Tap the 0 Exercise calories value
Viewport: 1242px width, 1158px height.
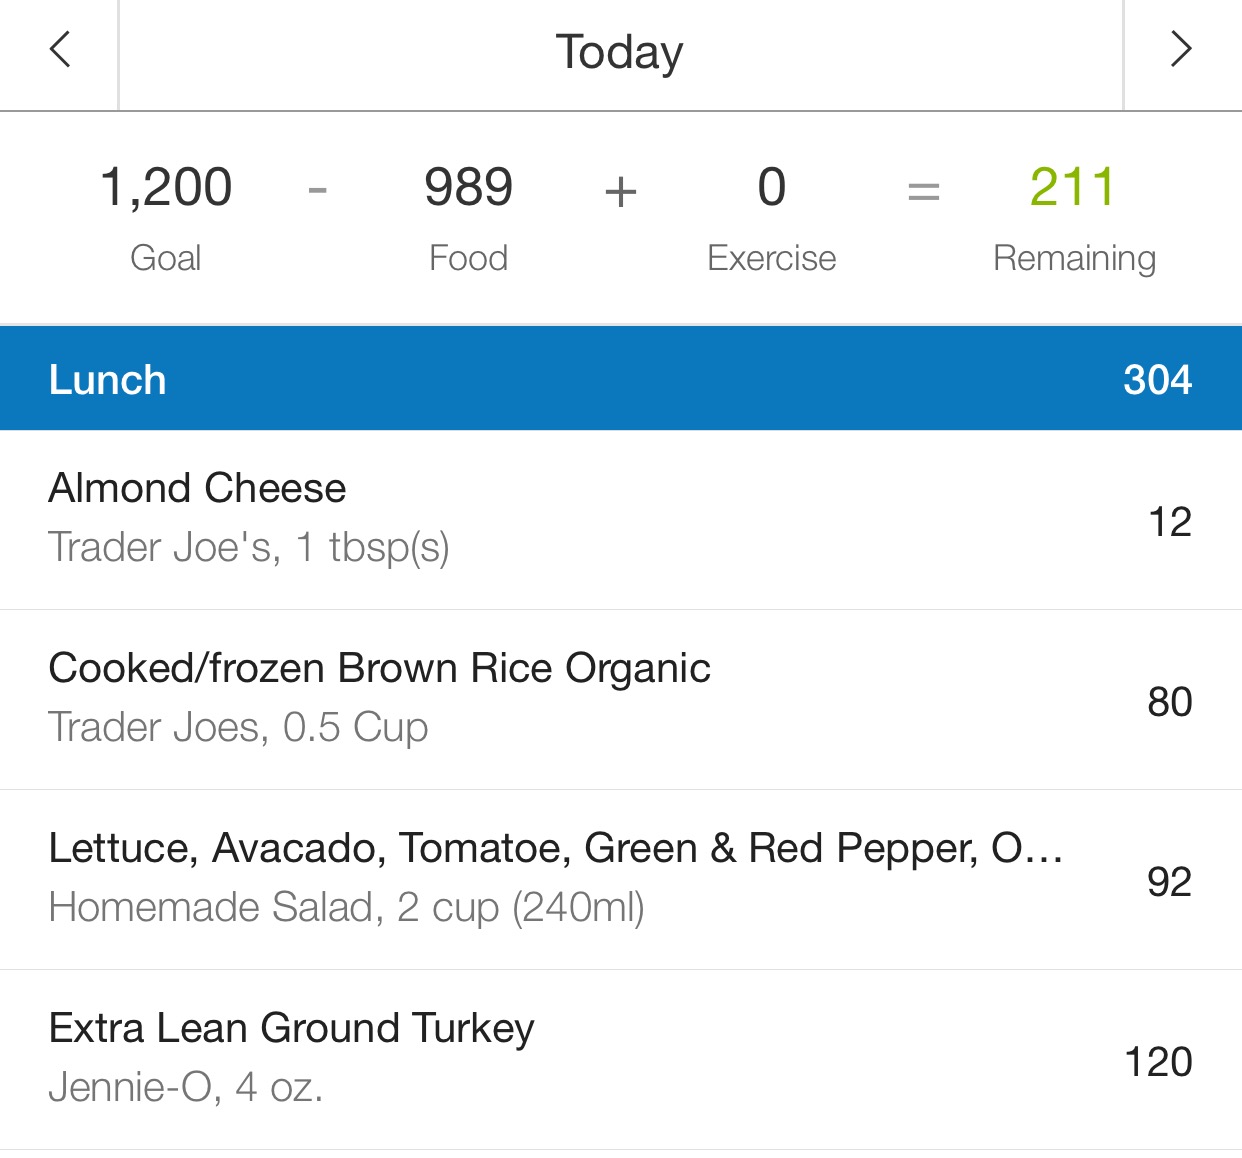point(771,188)
